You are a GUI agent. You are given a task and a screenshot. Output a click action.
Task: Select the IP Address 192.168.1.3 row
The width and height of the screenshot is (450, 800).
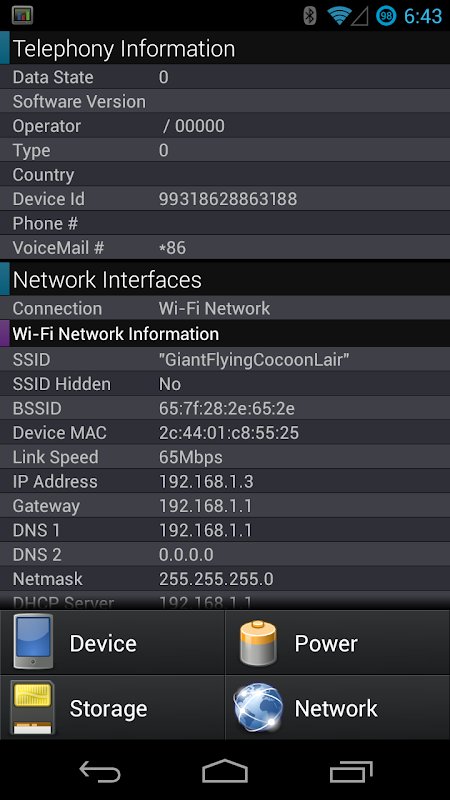[225, 481]
